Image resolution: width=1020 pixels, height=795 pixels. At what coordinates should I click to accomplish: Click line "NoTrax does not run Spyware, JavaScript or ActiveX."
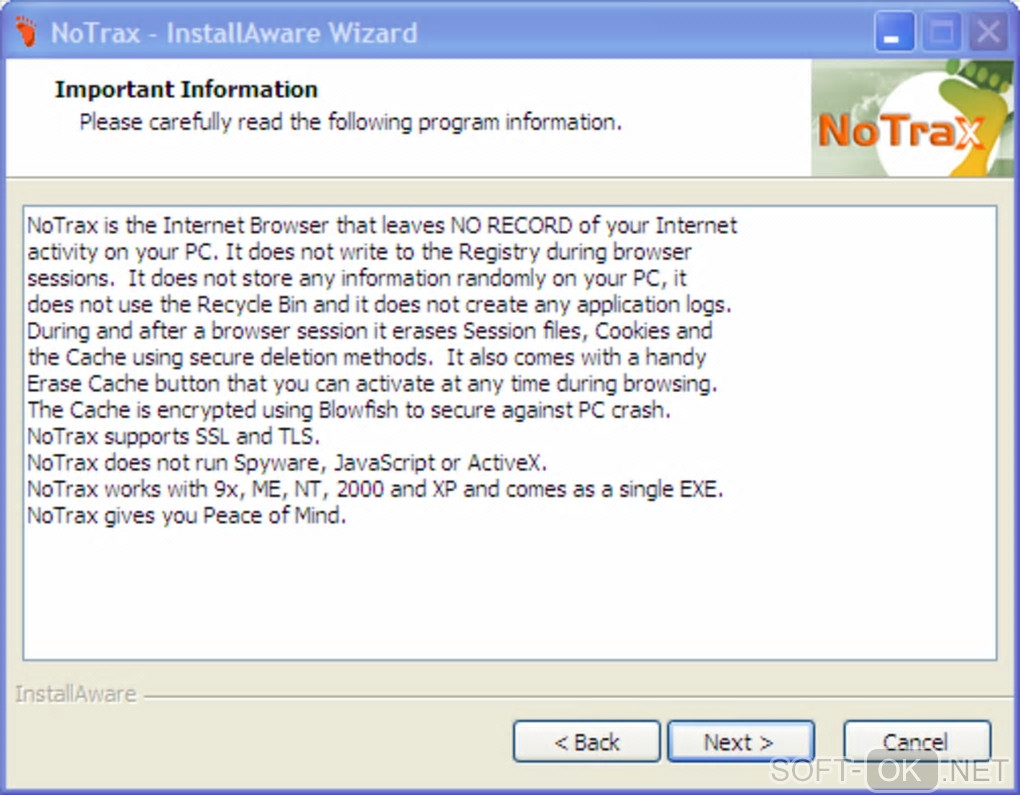[287, 463]
